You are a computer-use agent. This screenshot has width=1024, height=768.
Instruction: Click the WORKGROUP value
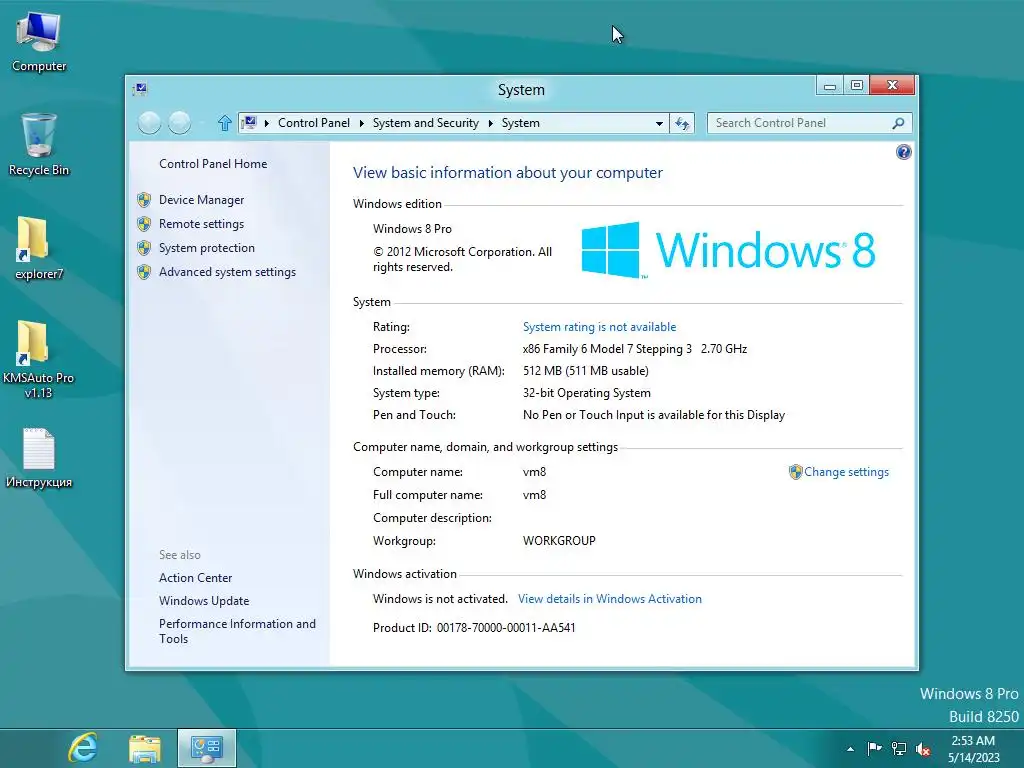click(559, 541)
